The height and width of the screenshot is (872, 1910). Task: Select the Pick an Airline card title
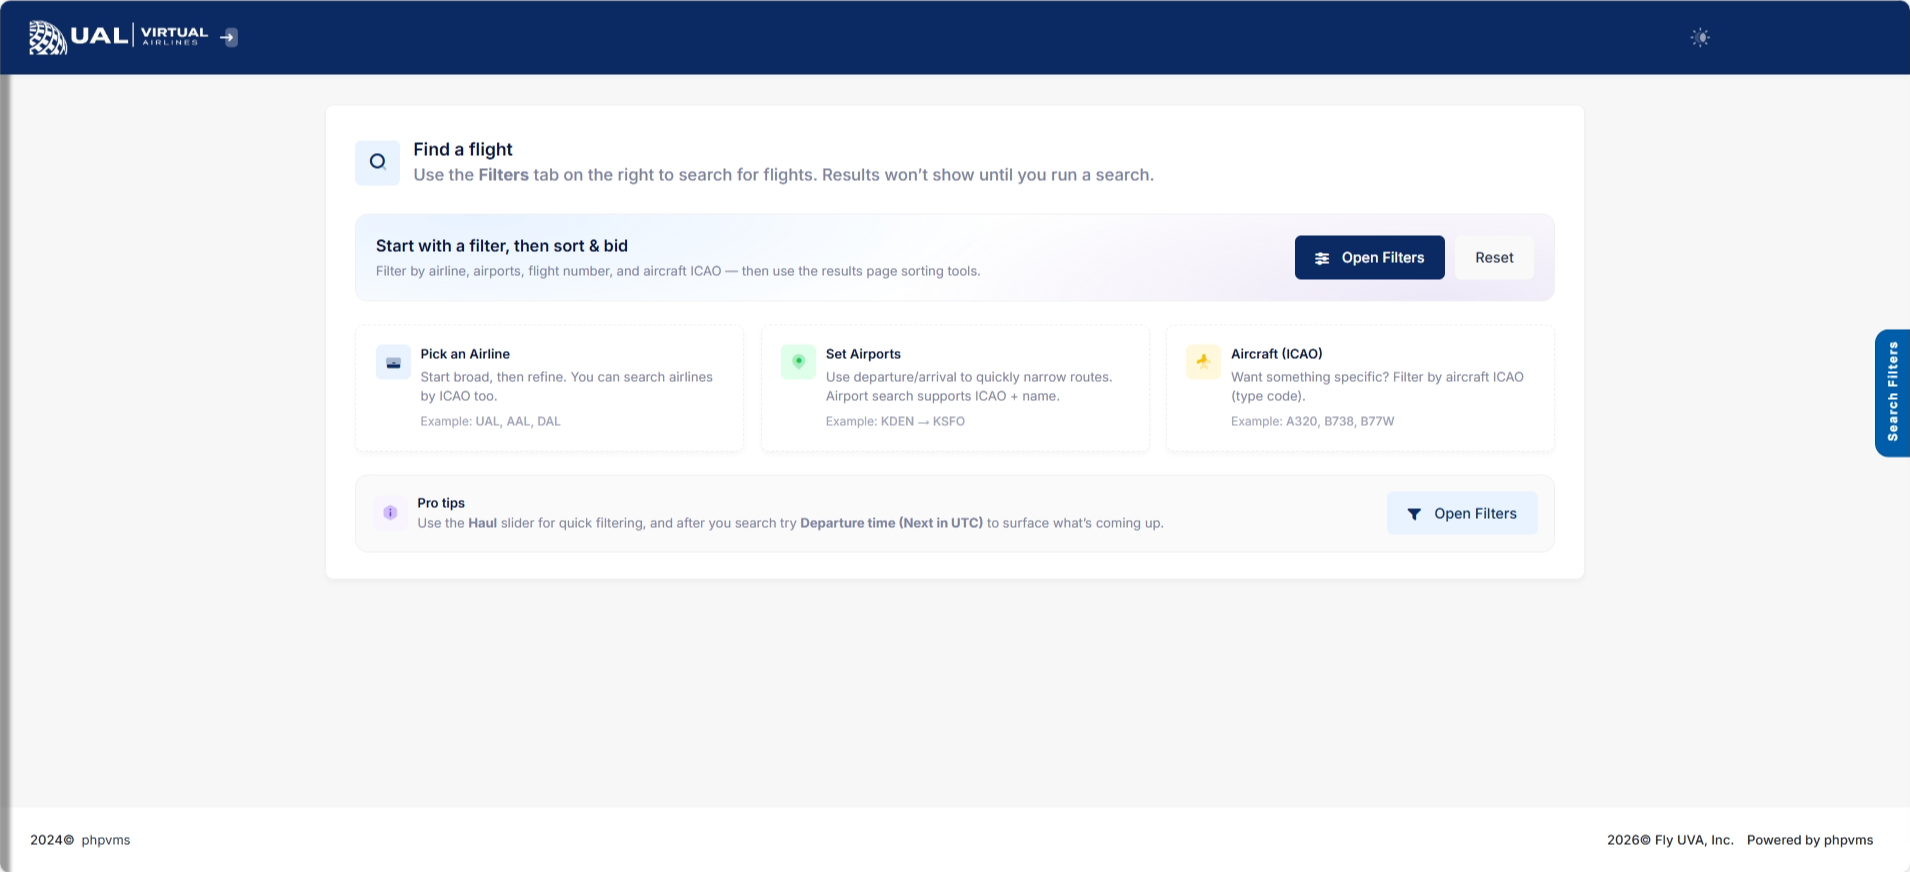pyautogui.click(x=465, y=354)
